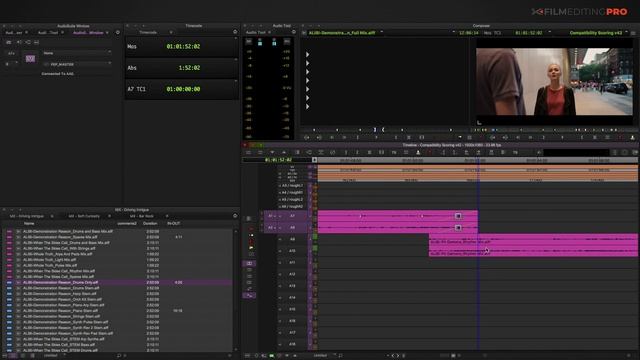Expand the last source monitor track triangle
The image size is (640, 360).
tap(307, 107)
